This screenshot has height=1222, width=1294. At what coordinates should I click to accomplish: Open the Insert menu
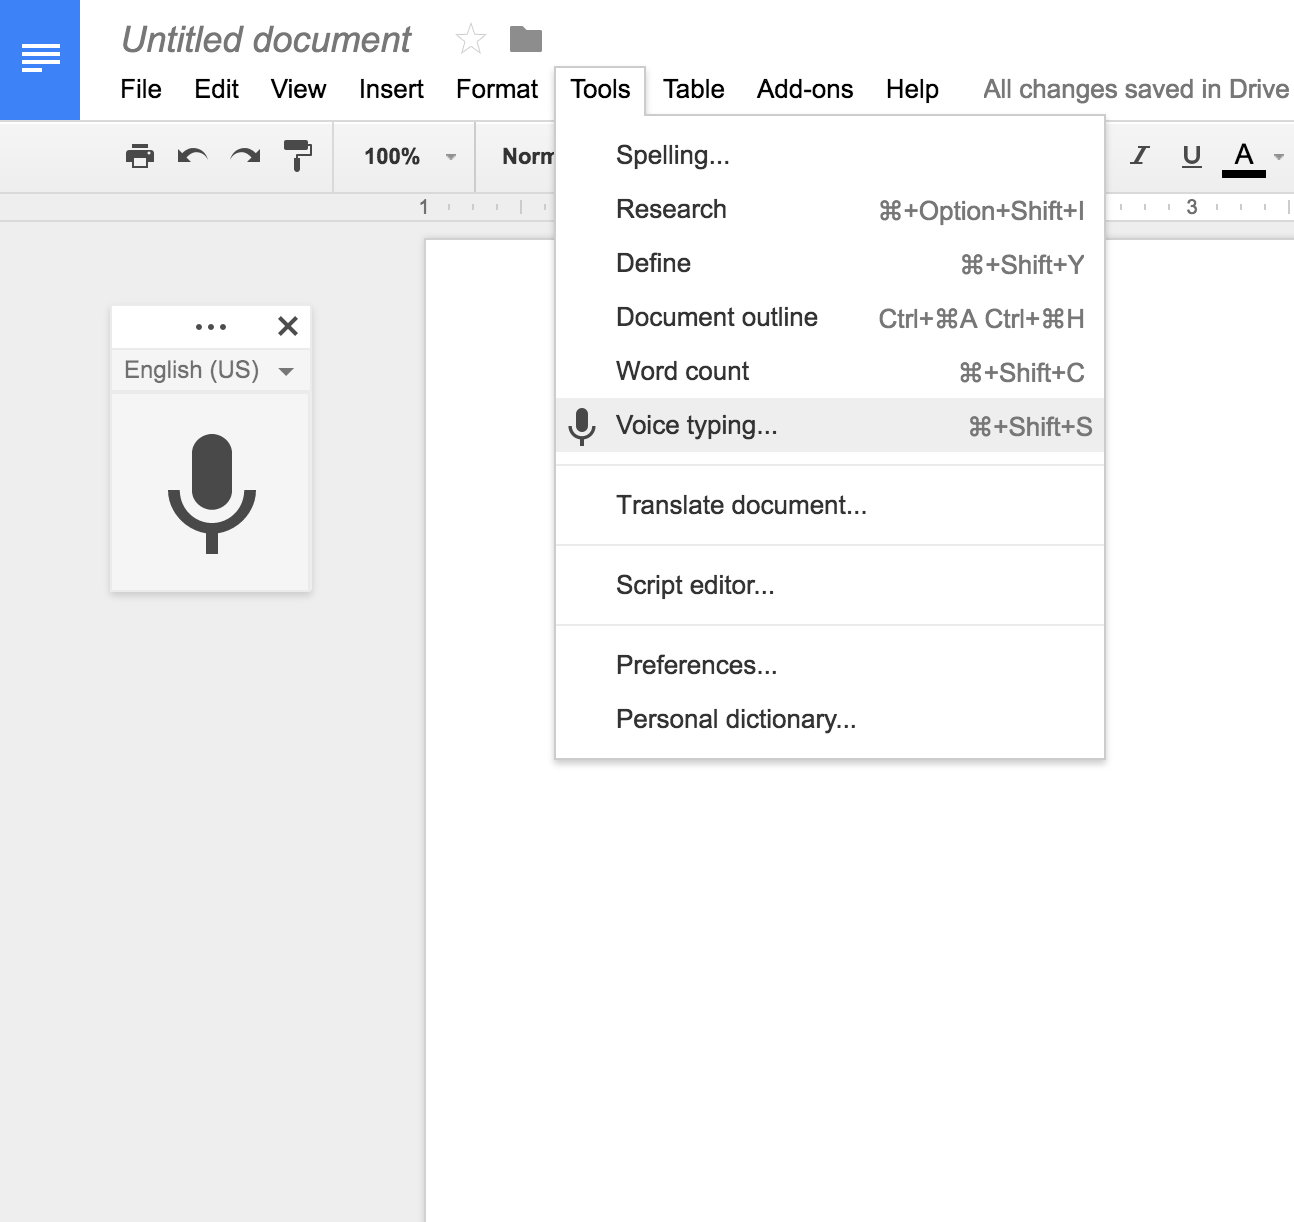391,89
